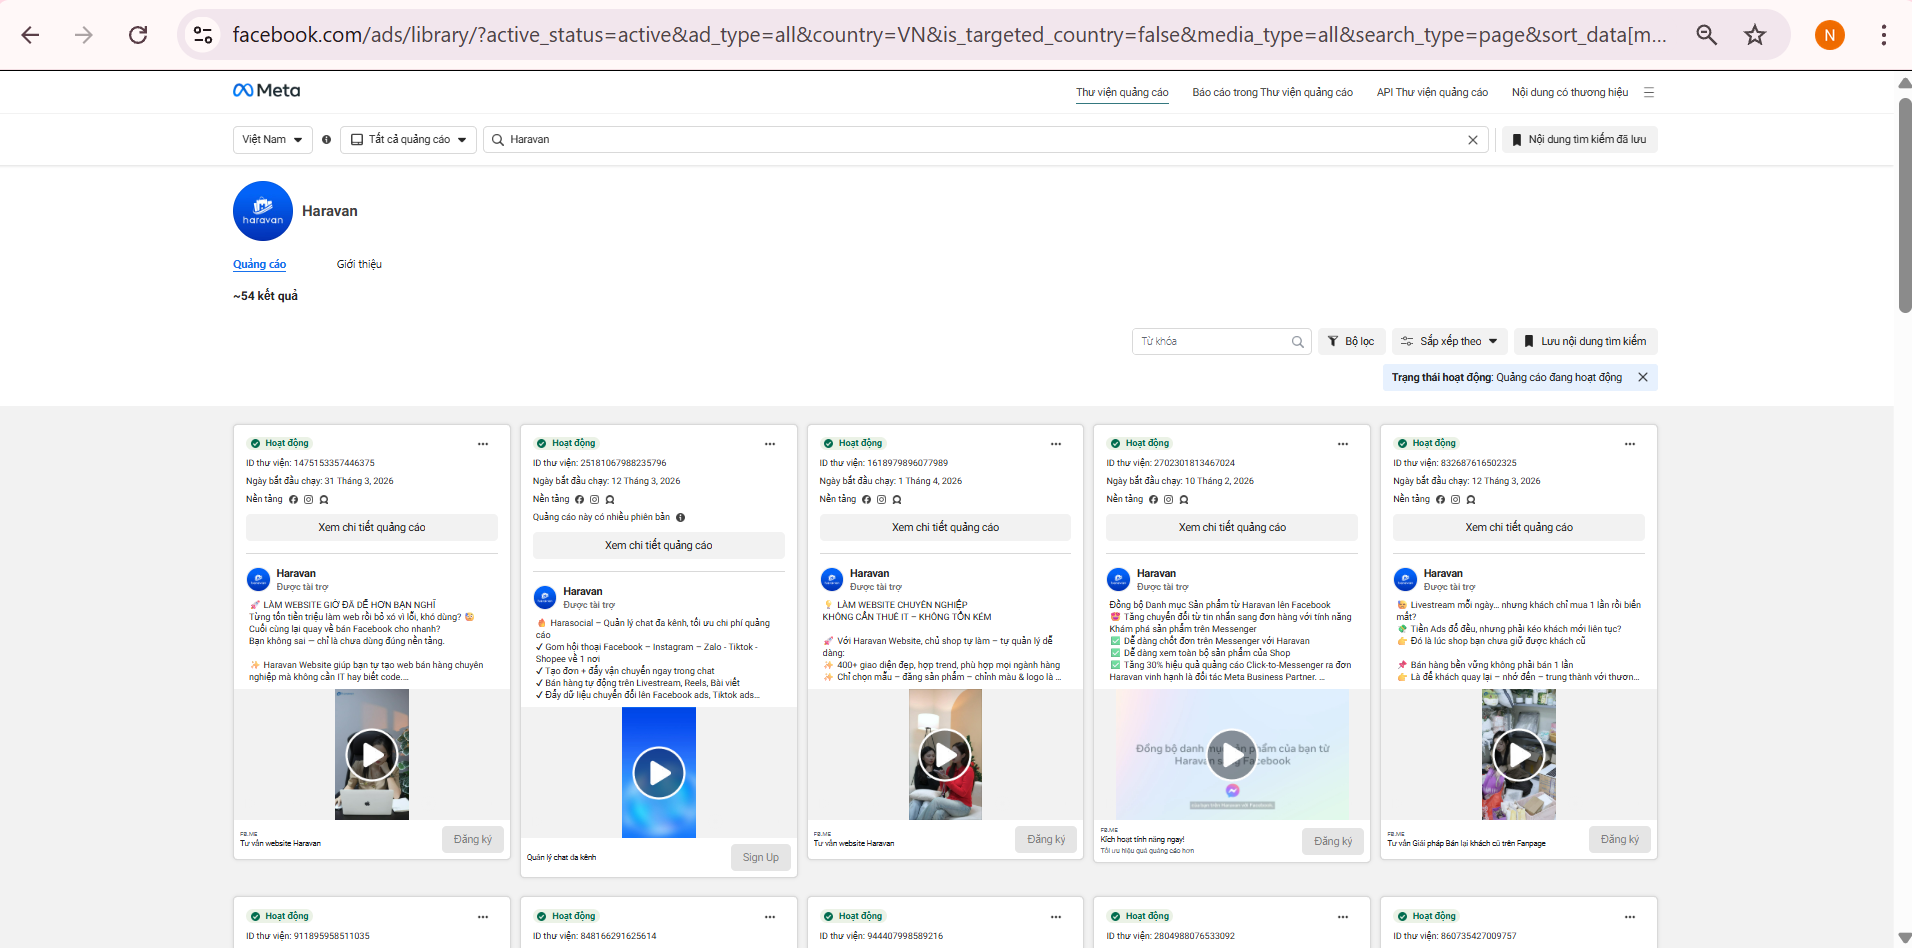Image resolution: width=1912 pixels, height=948 pixels.
Task: Open hamburger menu beside Nội dung có thương hiệu
Action: 1649,92
